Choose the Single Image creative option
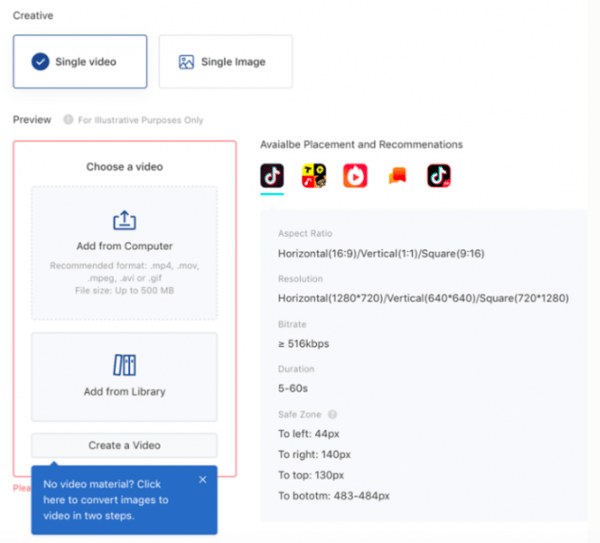Image resolution: width=600 pixels, height=543 pixels. pyautogui.click(x=225, y=62)
